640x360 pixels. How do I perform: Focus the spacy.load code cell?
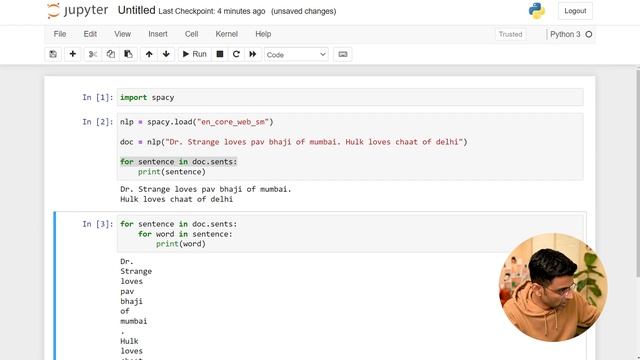(x=350, y=147)
